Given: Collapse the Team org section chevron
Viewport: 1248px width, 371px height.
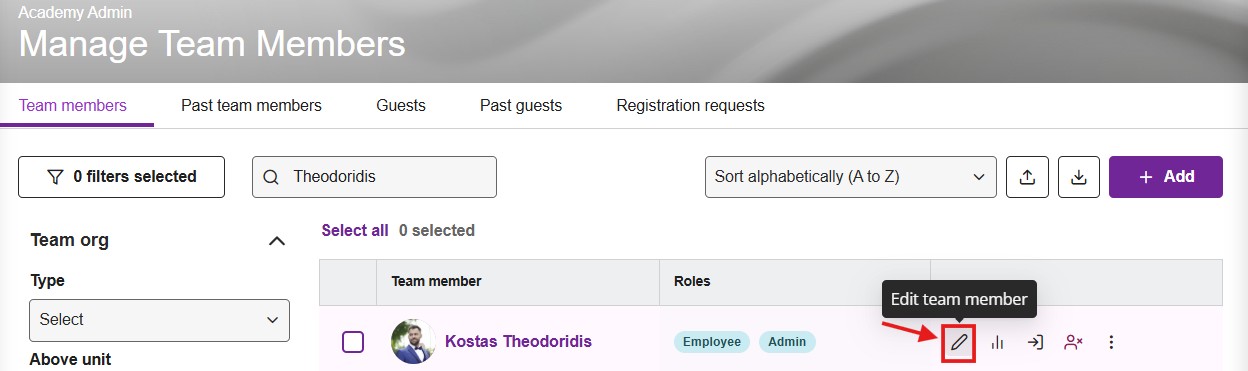Looking at the screenshot, I should pyautogui.click(x=277, y=241).
